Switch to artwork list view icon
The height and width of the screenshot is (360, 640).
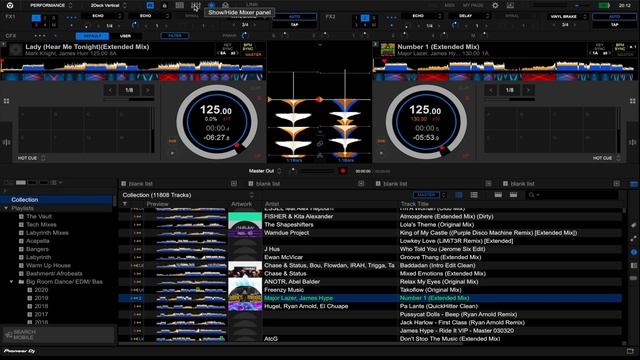(x=459, y=195)
